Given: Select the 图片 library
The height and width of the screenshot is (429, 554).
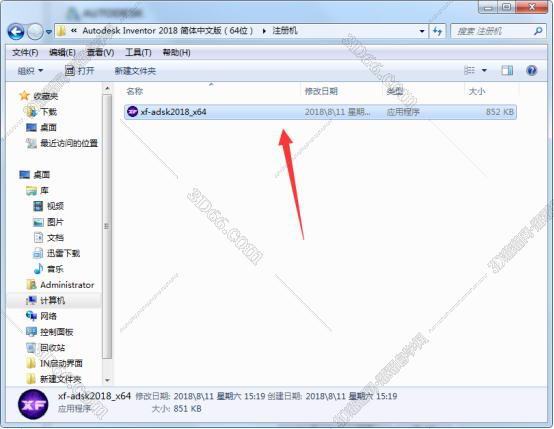Looking at the screenshot, I should click(x=55, y=222).
